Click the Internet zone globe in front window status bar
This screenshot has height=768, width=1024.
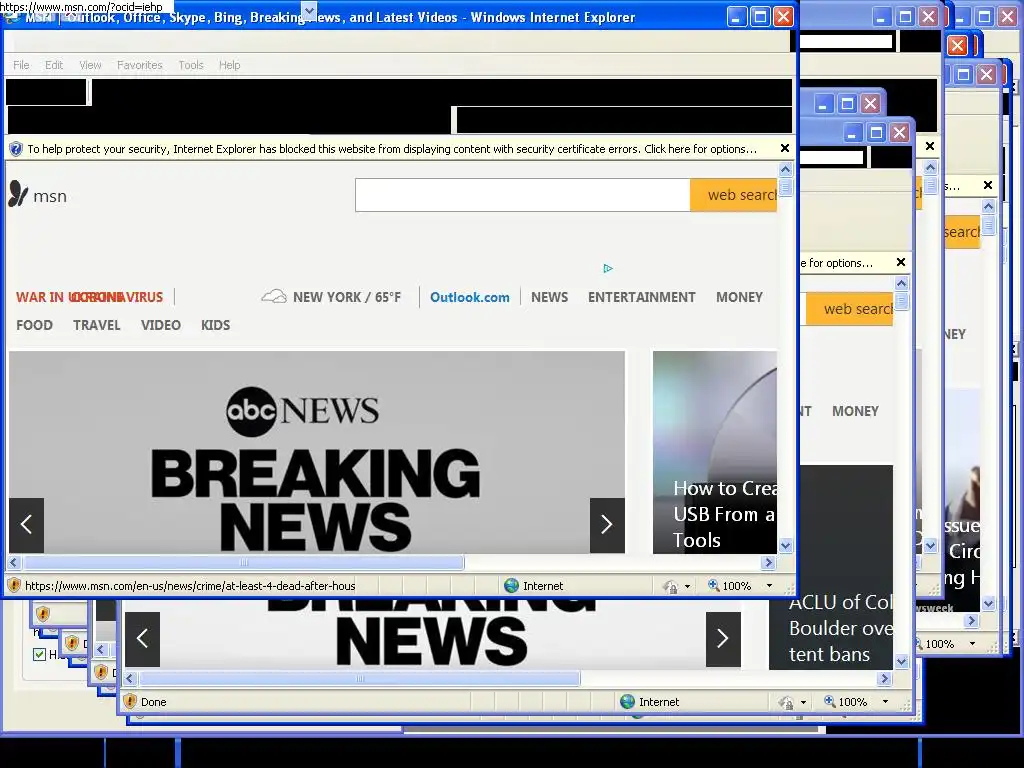(x=511, y=586)
